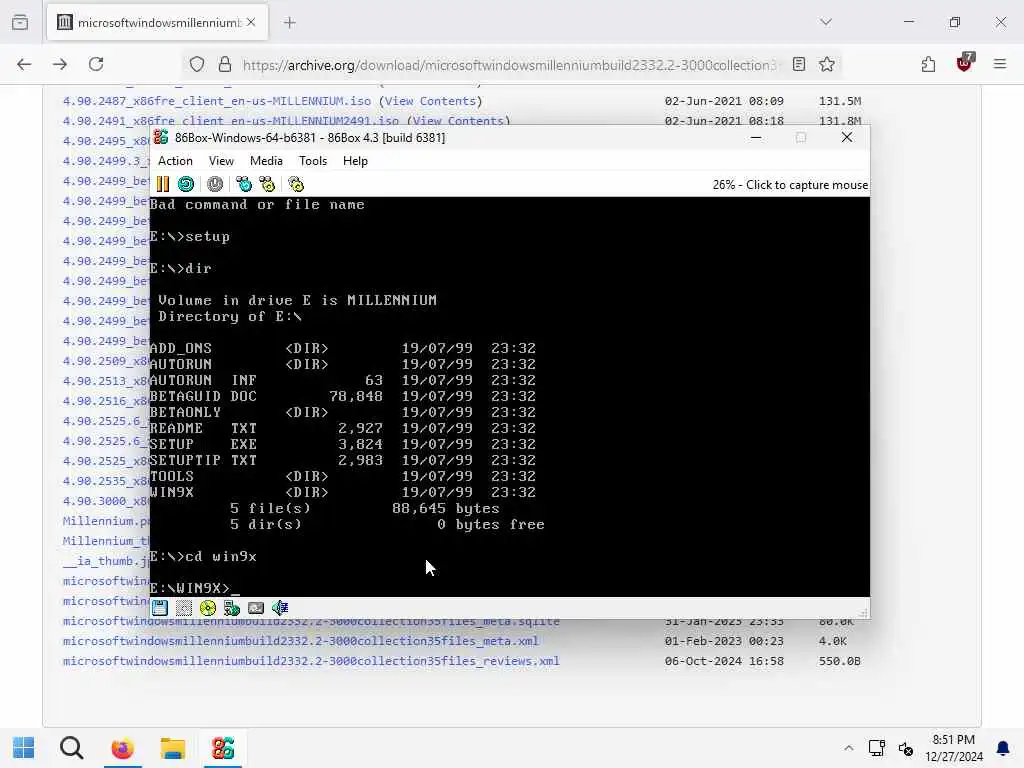Open the 4.90.2499.3 link in file list
1024x768 pixels.
tap(106, 161)
